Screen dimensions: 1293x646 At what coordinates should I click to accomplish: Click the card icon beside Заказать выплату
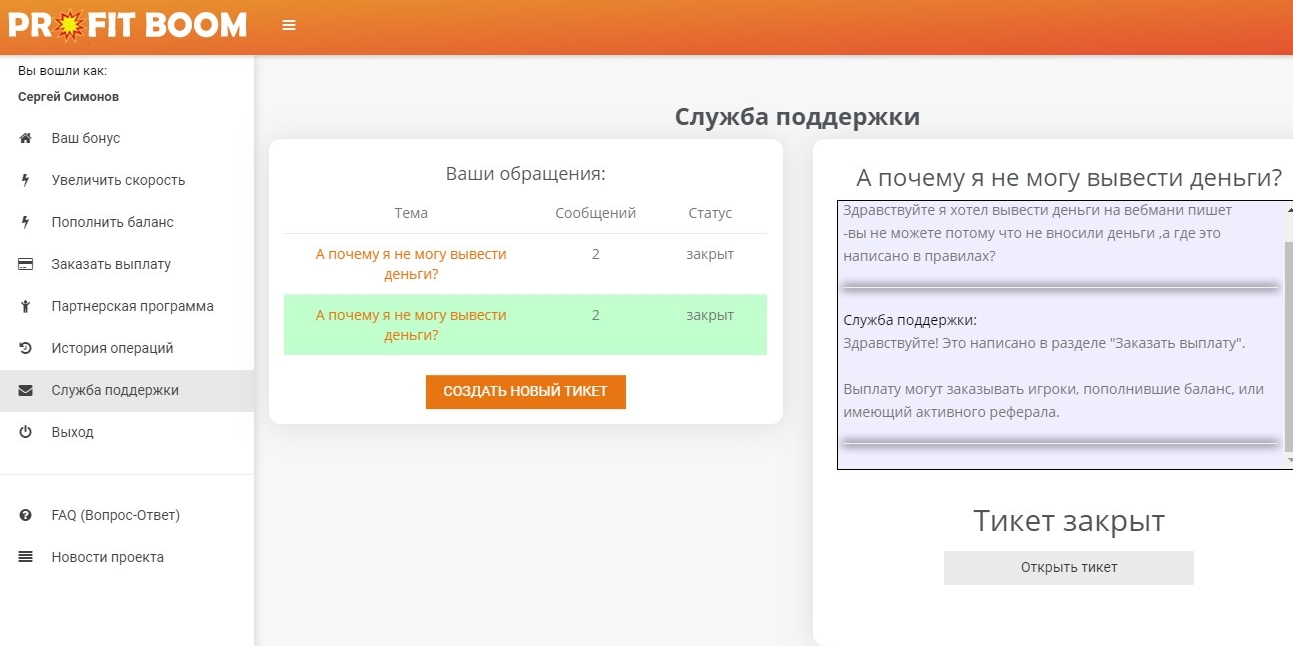pyautogui.click(x=26, y=265)
